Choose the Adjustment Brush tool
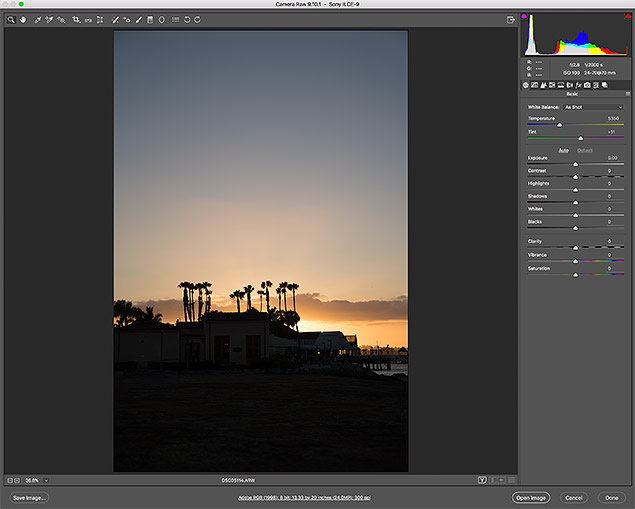 click(x=138, y=19)
